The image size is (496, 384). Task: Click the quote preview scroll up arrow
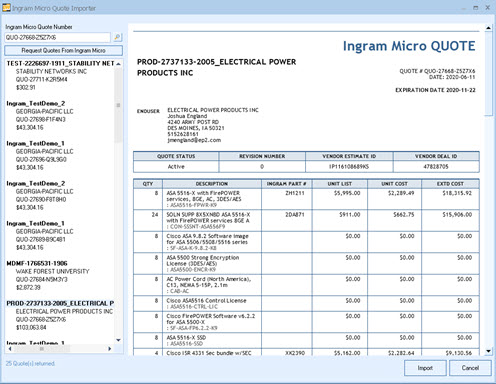(x=488, y=28)
